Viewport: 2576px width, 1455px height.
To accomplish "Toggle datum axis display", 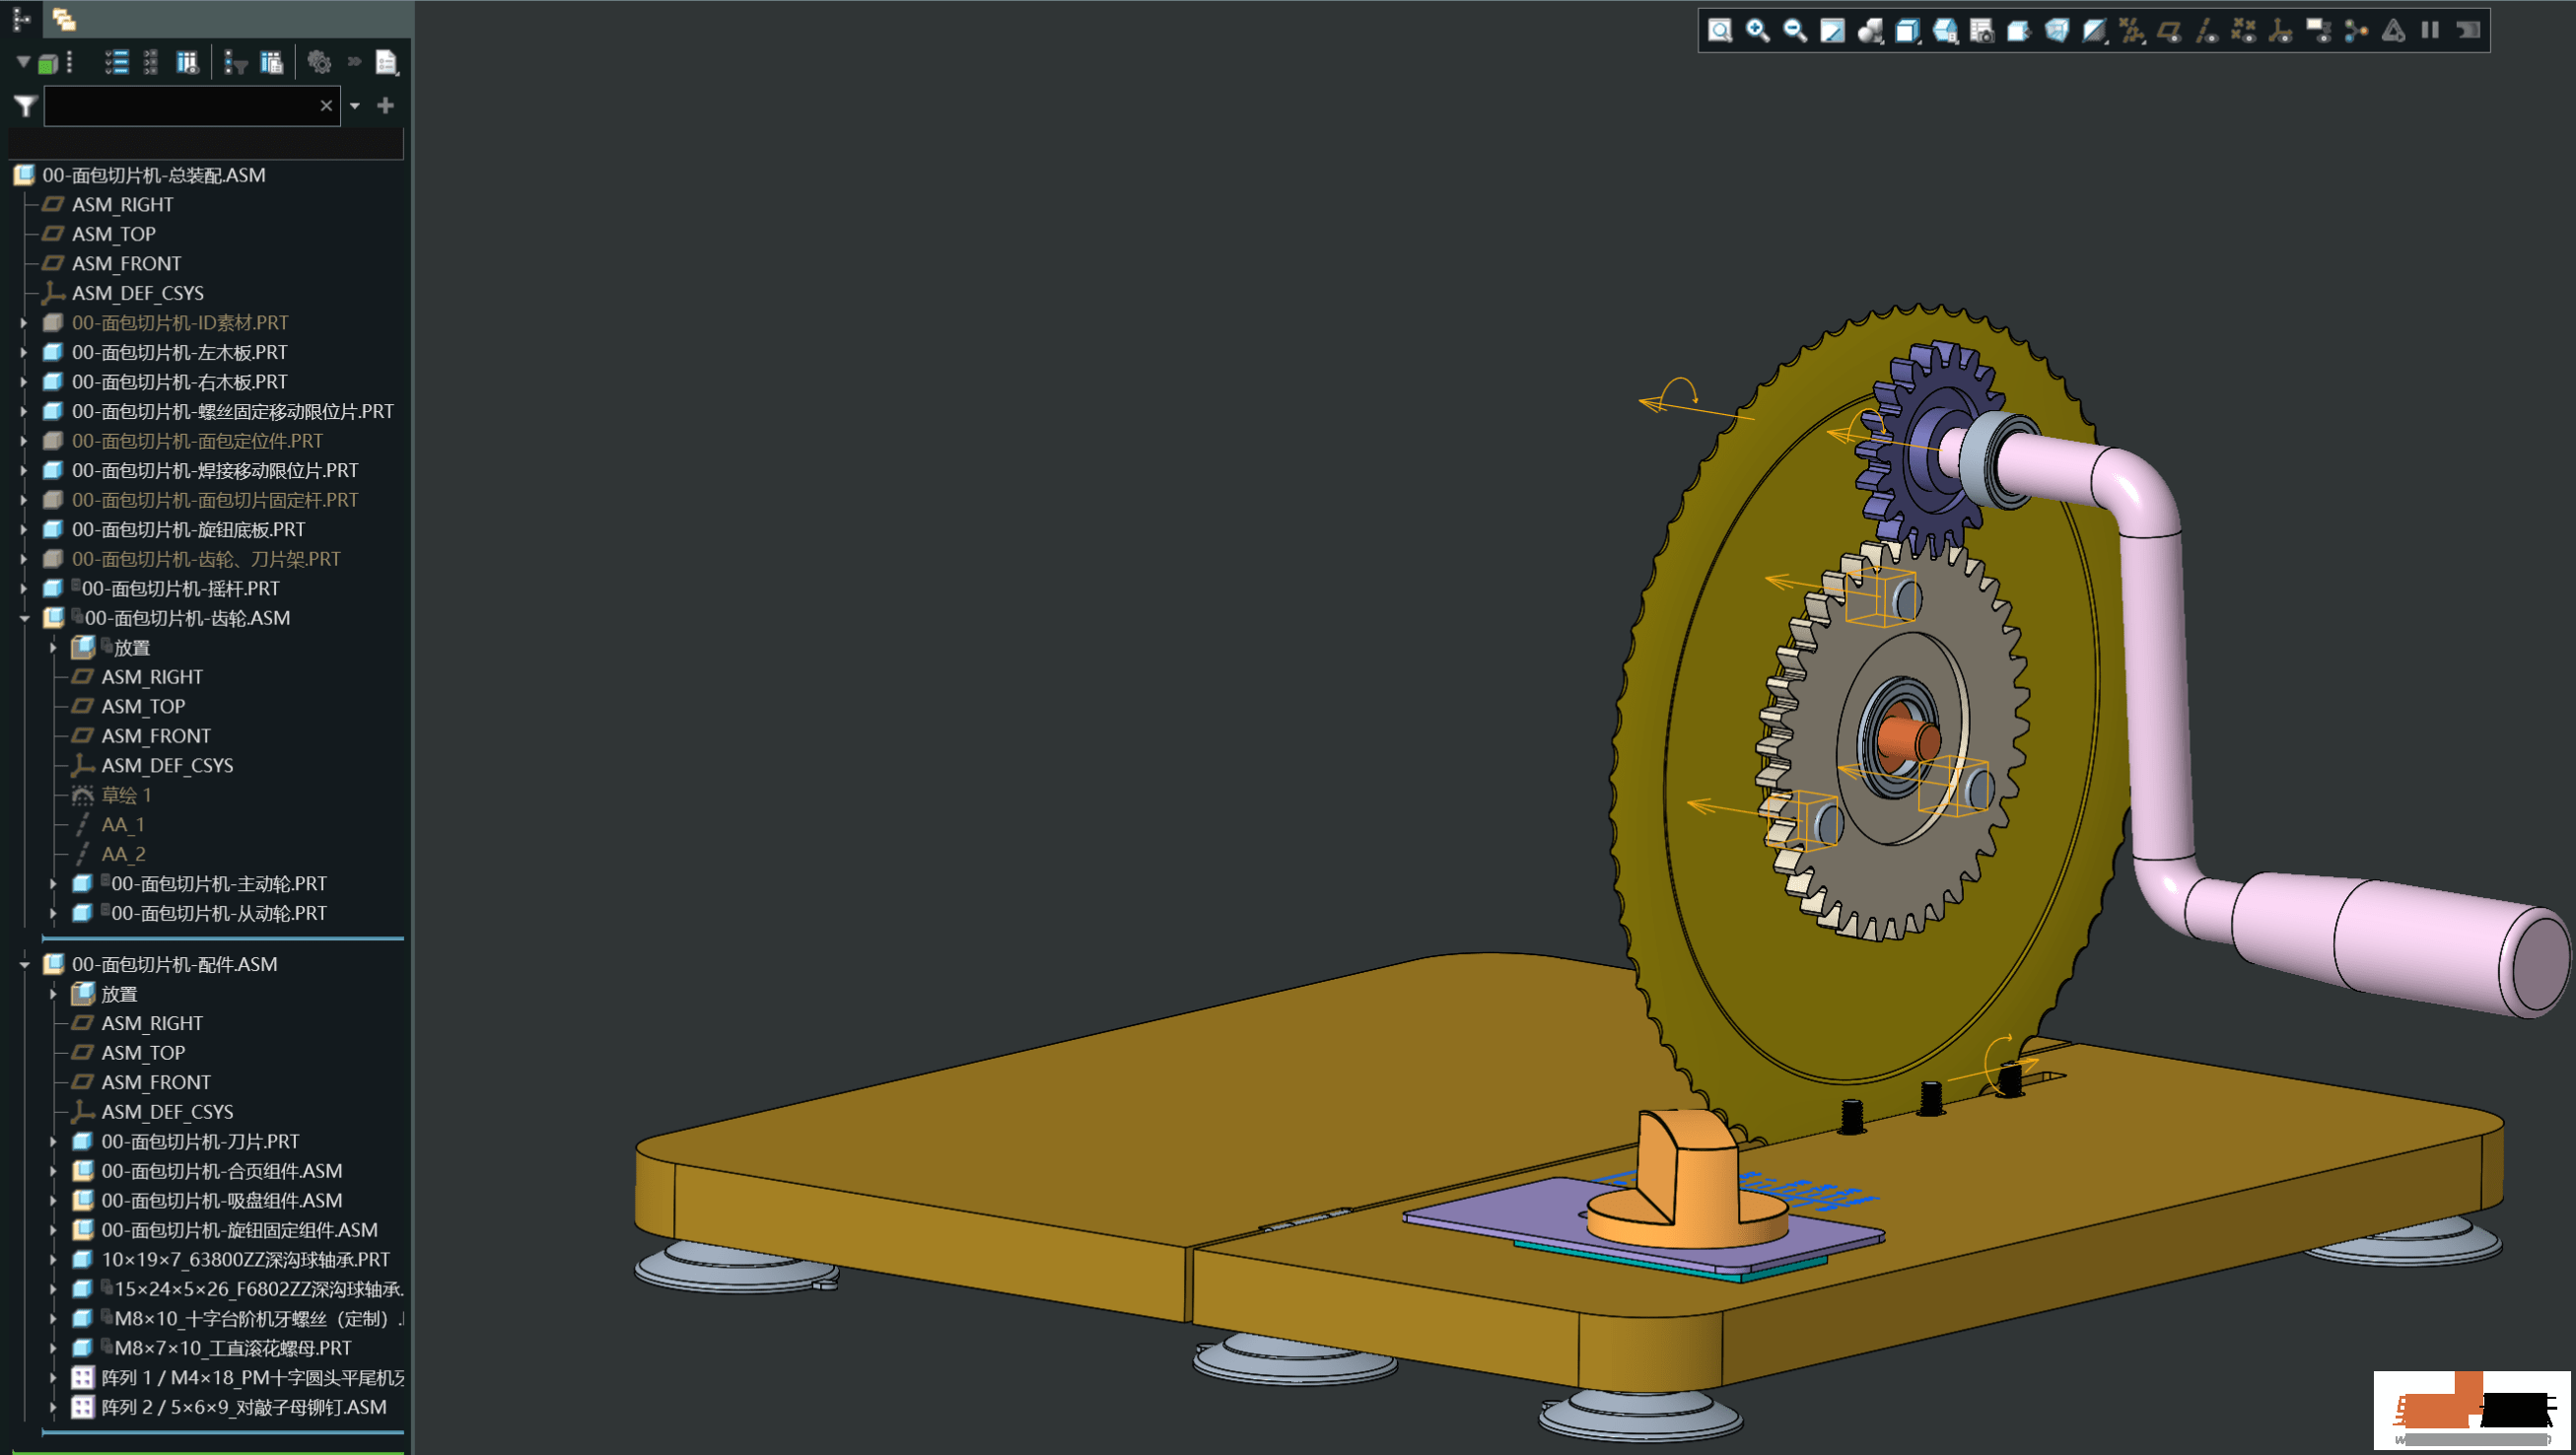I will click(2206, 31).
